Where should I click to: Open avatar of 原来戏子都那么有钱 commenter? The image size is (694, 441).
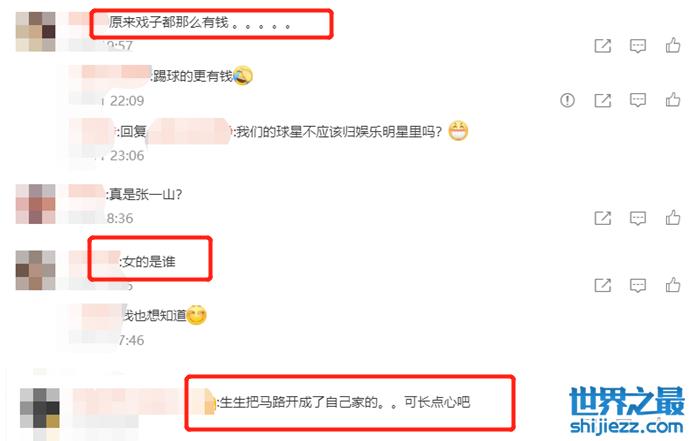35,31
